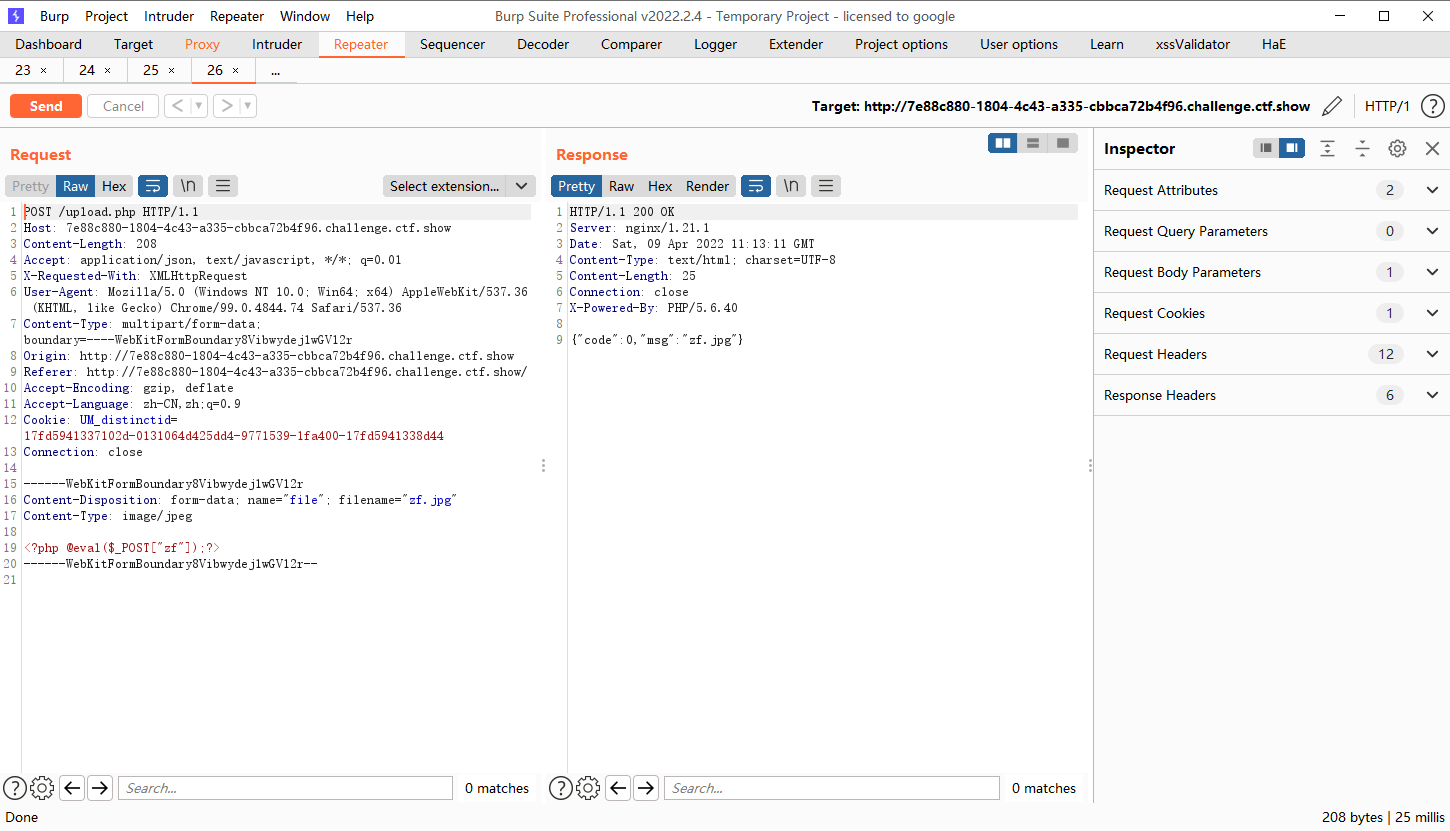Switch Inspector to docked right layout
The height and width of the screenshot is (831, 1450).
pyautogui.click(x=1292, y=148)
